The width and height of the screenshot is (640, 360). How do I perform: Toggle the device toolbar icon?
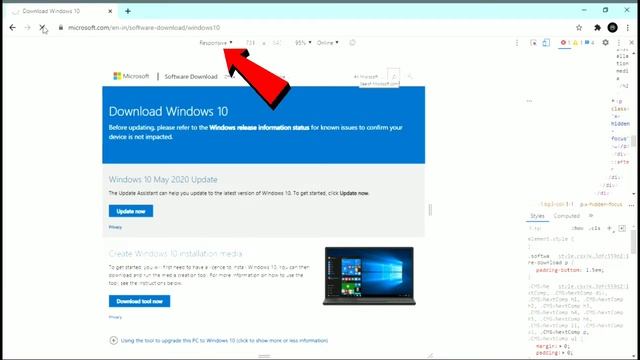546,42
